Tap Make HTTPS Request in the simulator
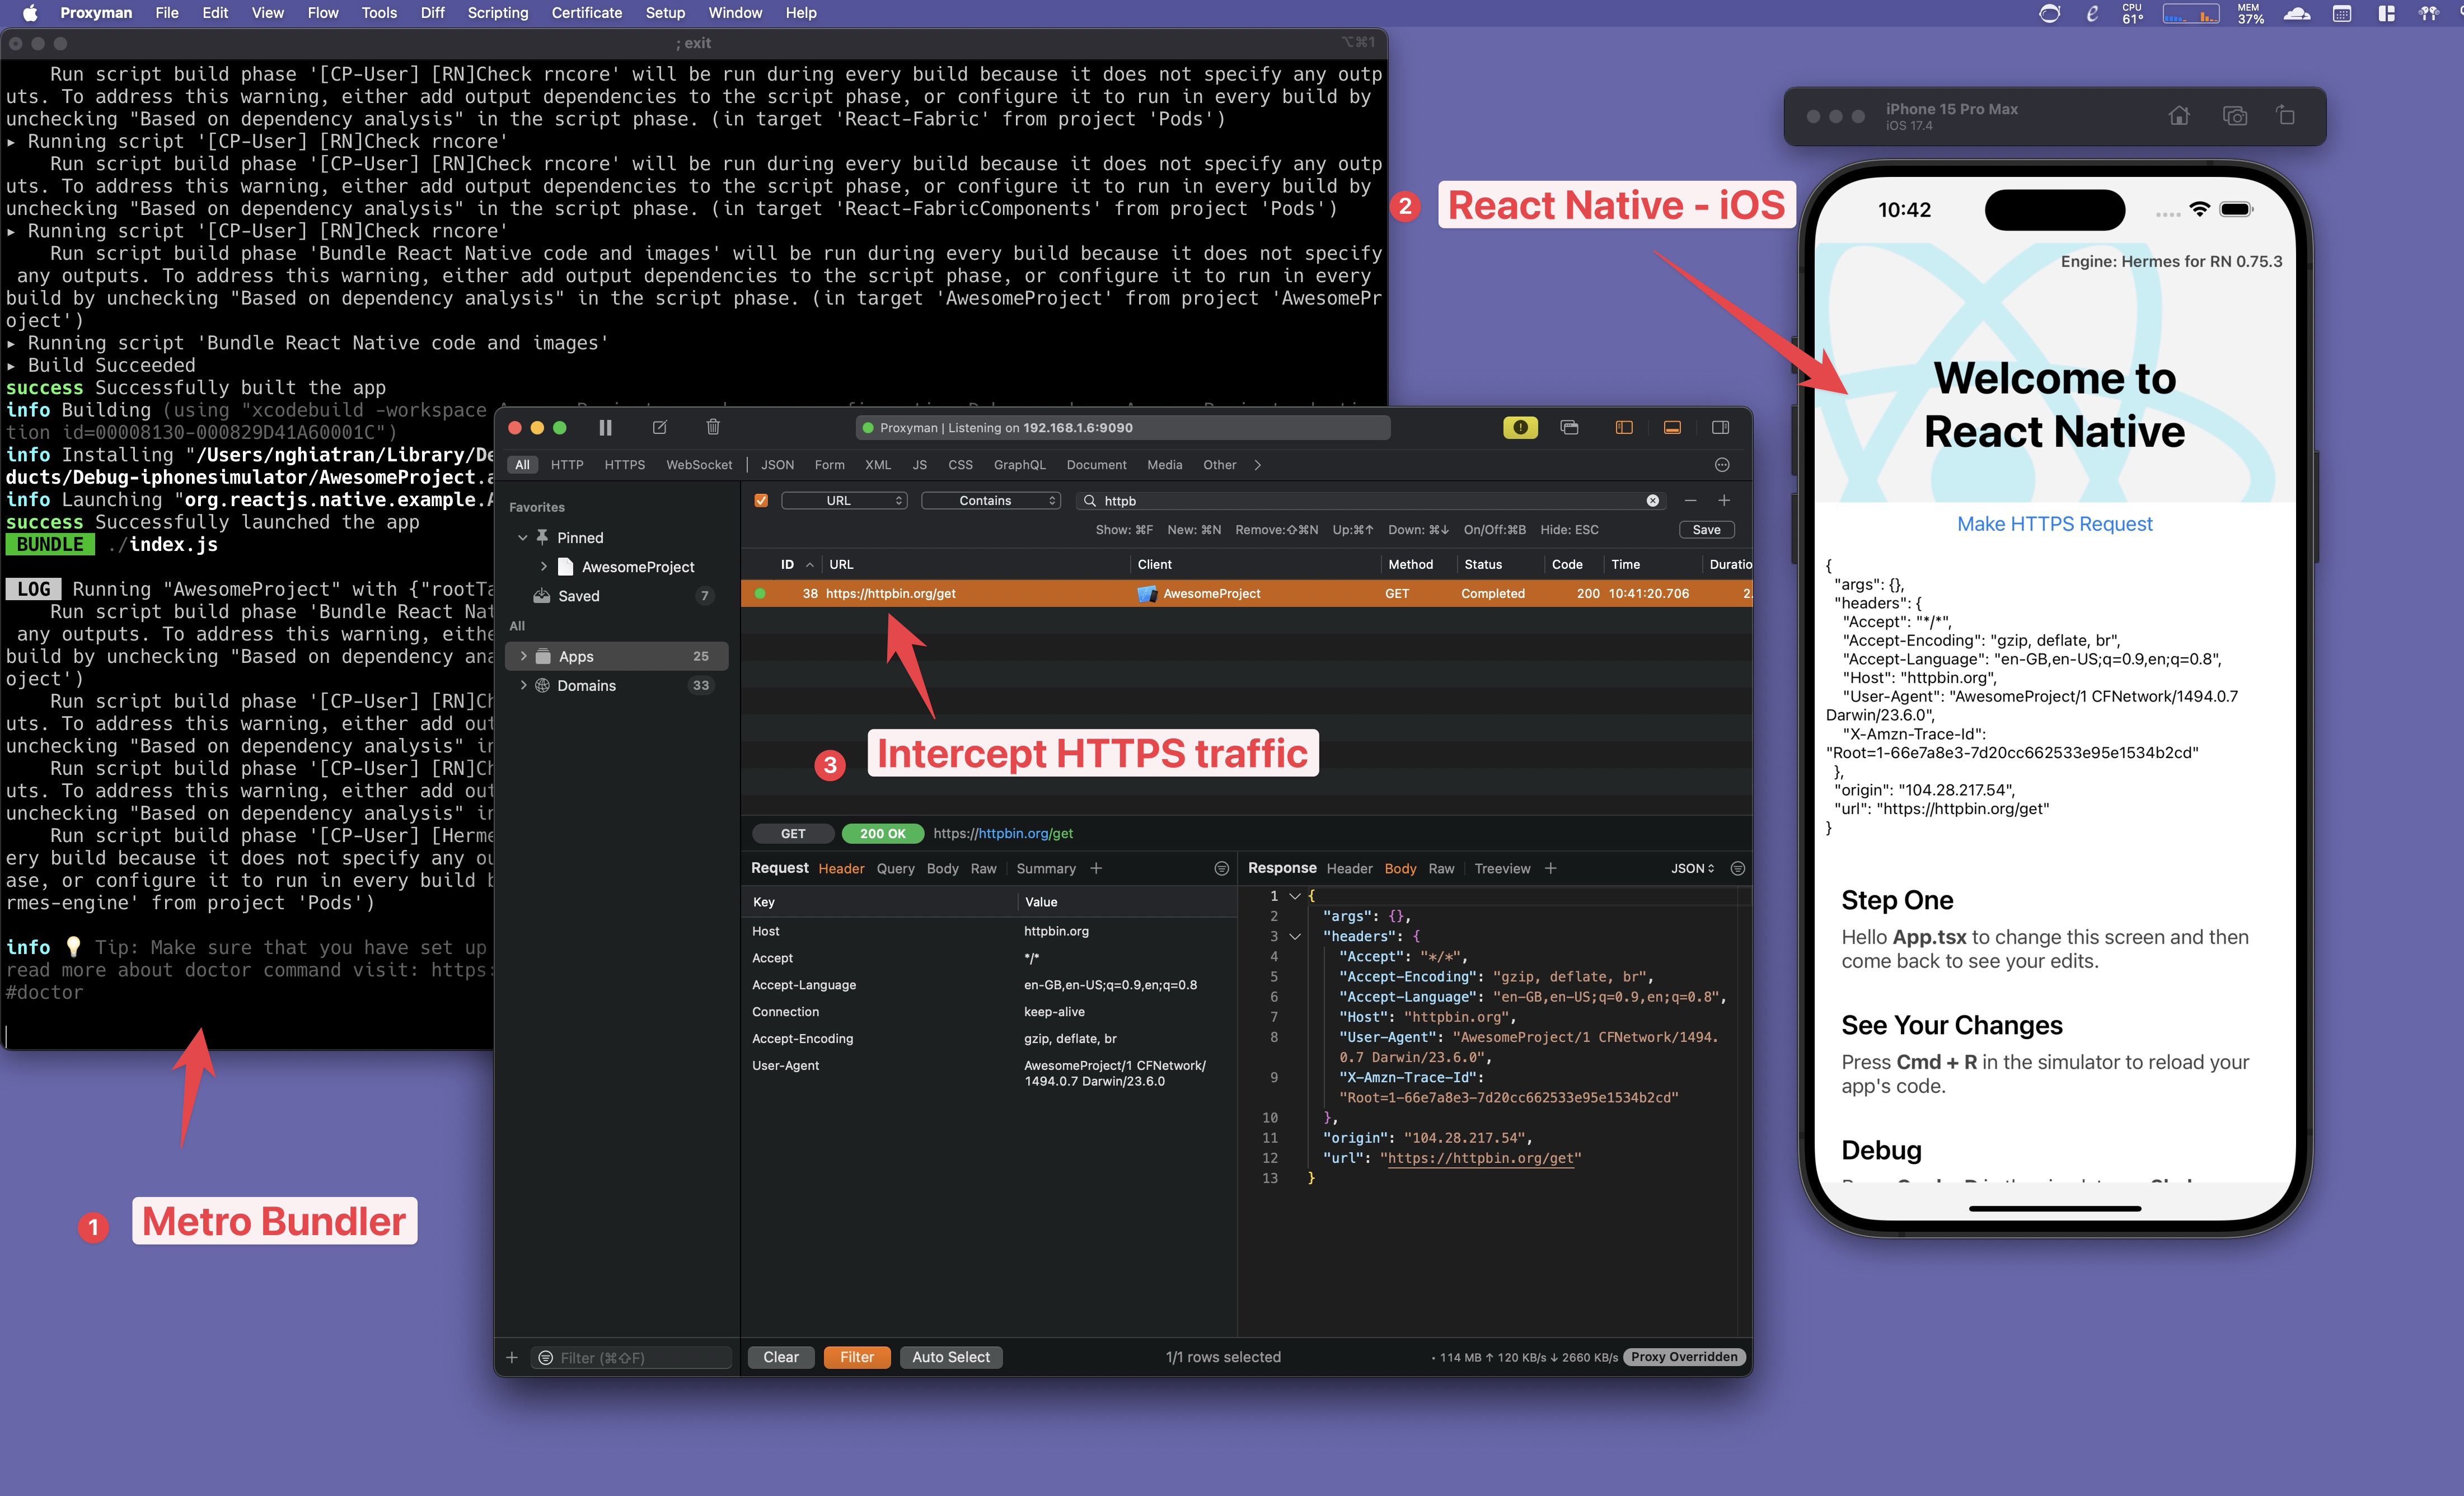The height and width of the screenshot is (1496, 2464). (2054, 524)
